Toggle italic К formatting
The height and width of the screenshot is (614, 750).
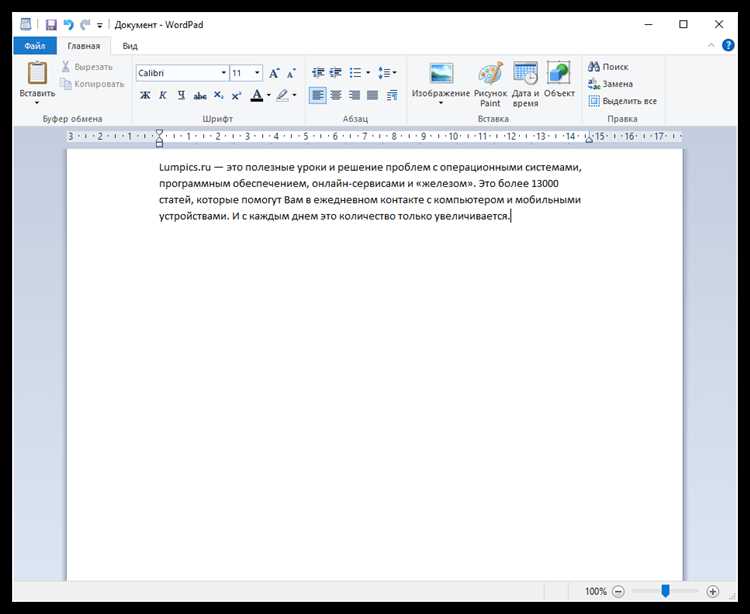[163, 96]
